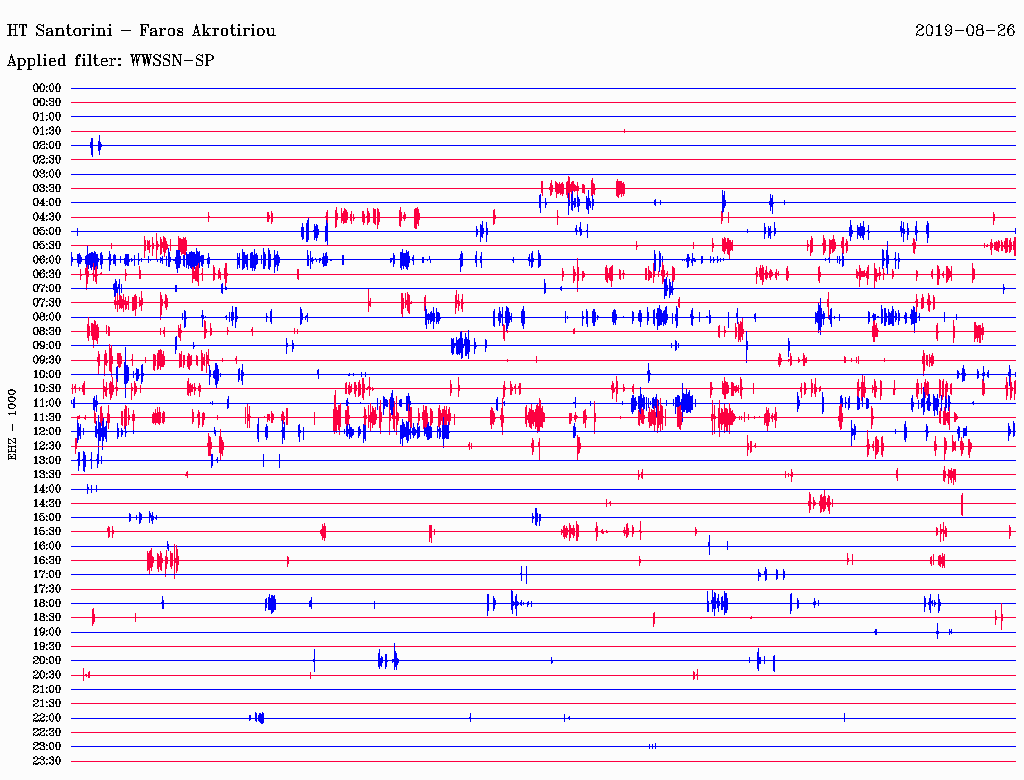The width and height of the screenshot is (1024, 780).
Task: Select the 13:30 time label
Action: click(x=46, y=474)
